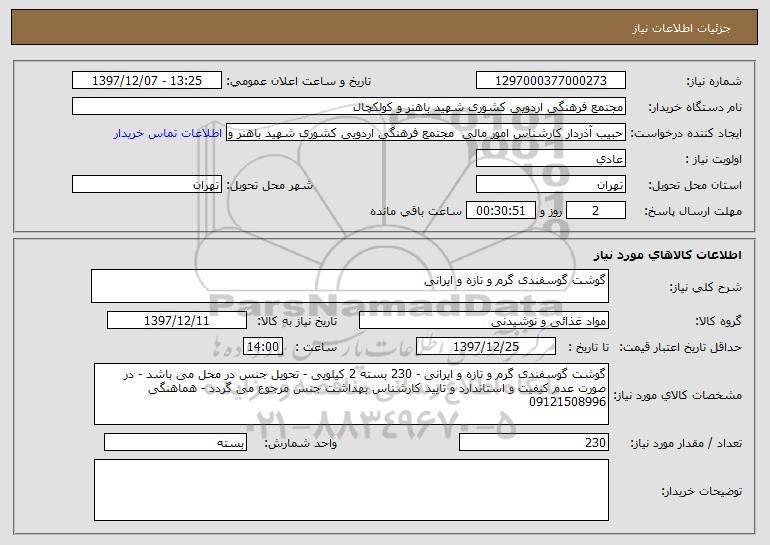Click the request creator field حبیب آذردار
Image resolution: width=770 pixels, height=545 pixels.
coord(426,133)
